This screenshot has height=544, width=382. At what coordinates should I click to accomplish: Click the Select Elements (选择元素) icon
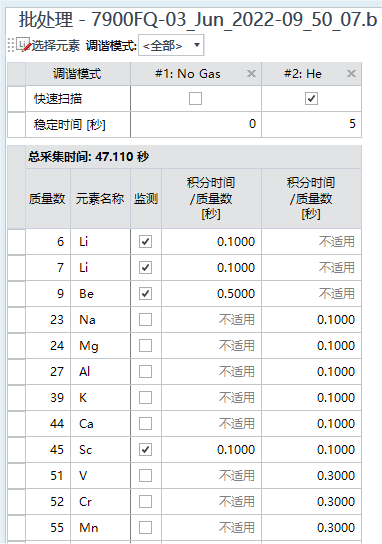pyautogui.click(x=24, y=45)
